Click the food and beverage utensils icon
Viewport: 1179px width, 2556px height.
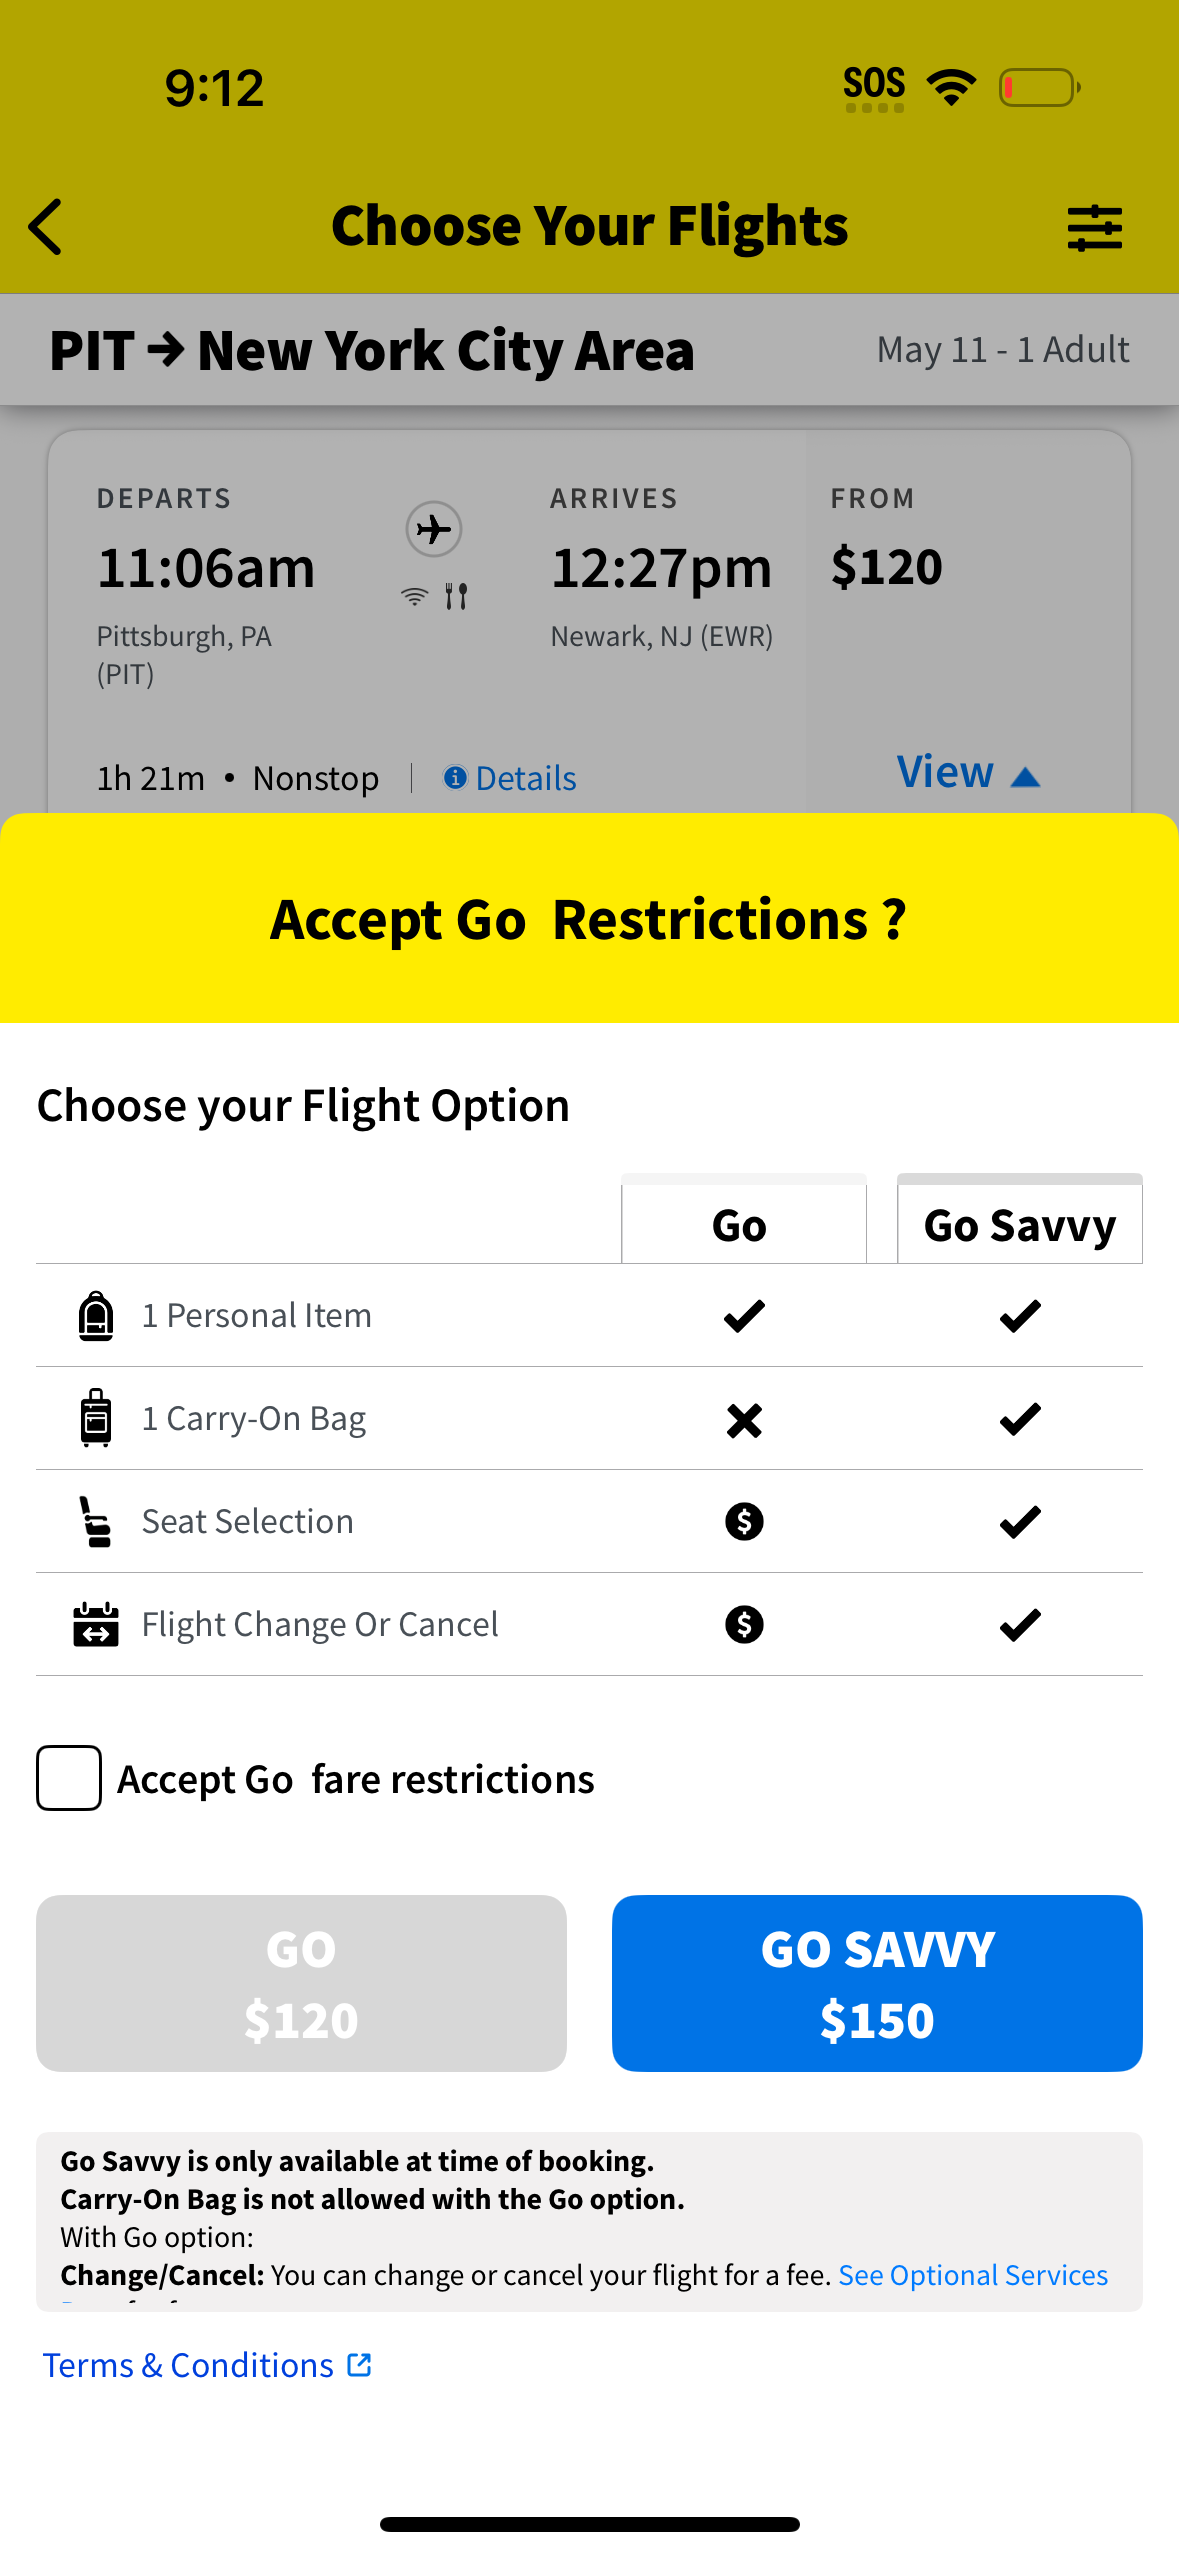click(455, 595)
